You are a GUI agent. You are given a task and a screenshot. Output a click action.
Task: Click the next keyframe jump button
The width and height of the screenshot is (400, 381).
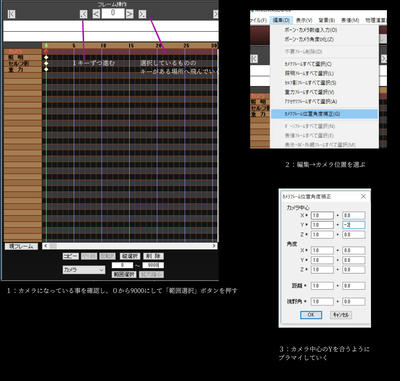142,14
